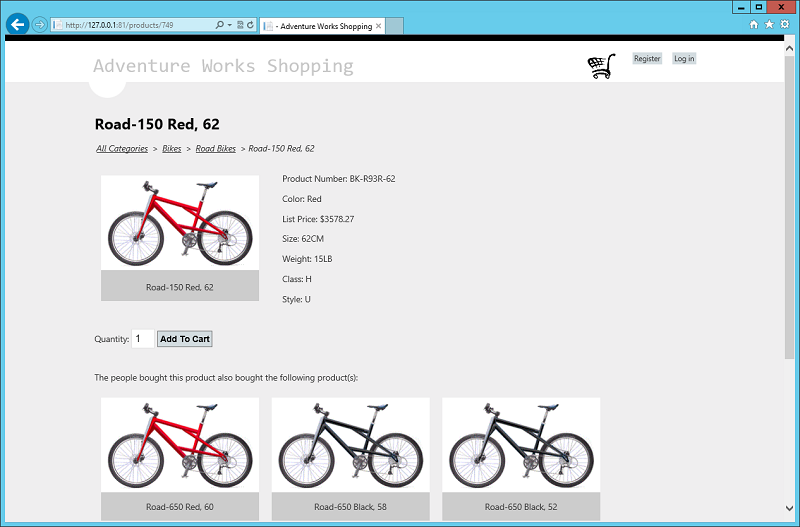Click the search magnifier icon in address bar
Image resolution: width=800 pixels, height=527 pixels.
(x=219, y=24)
